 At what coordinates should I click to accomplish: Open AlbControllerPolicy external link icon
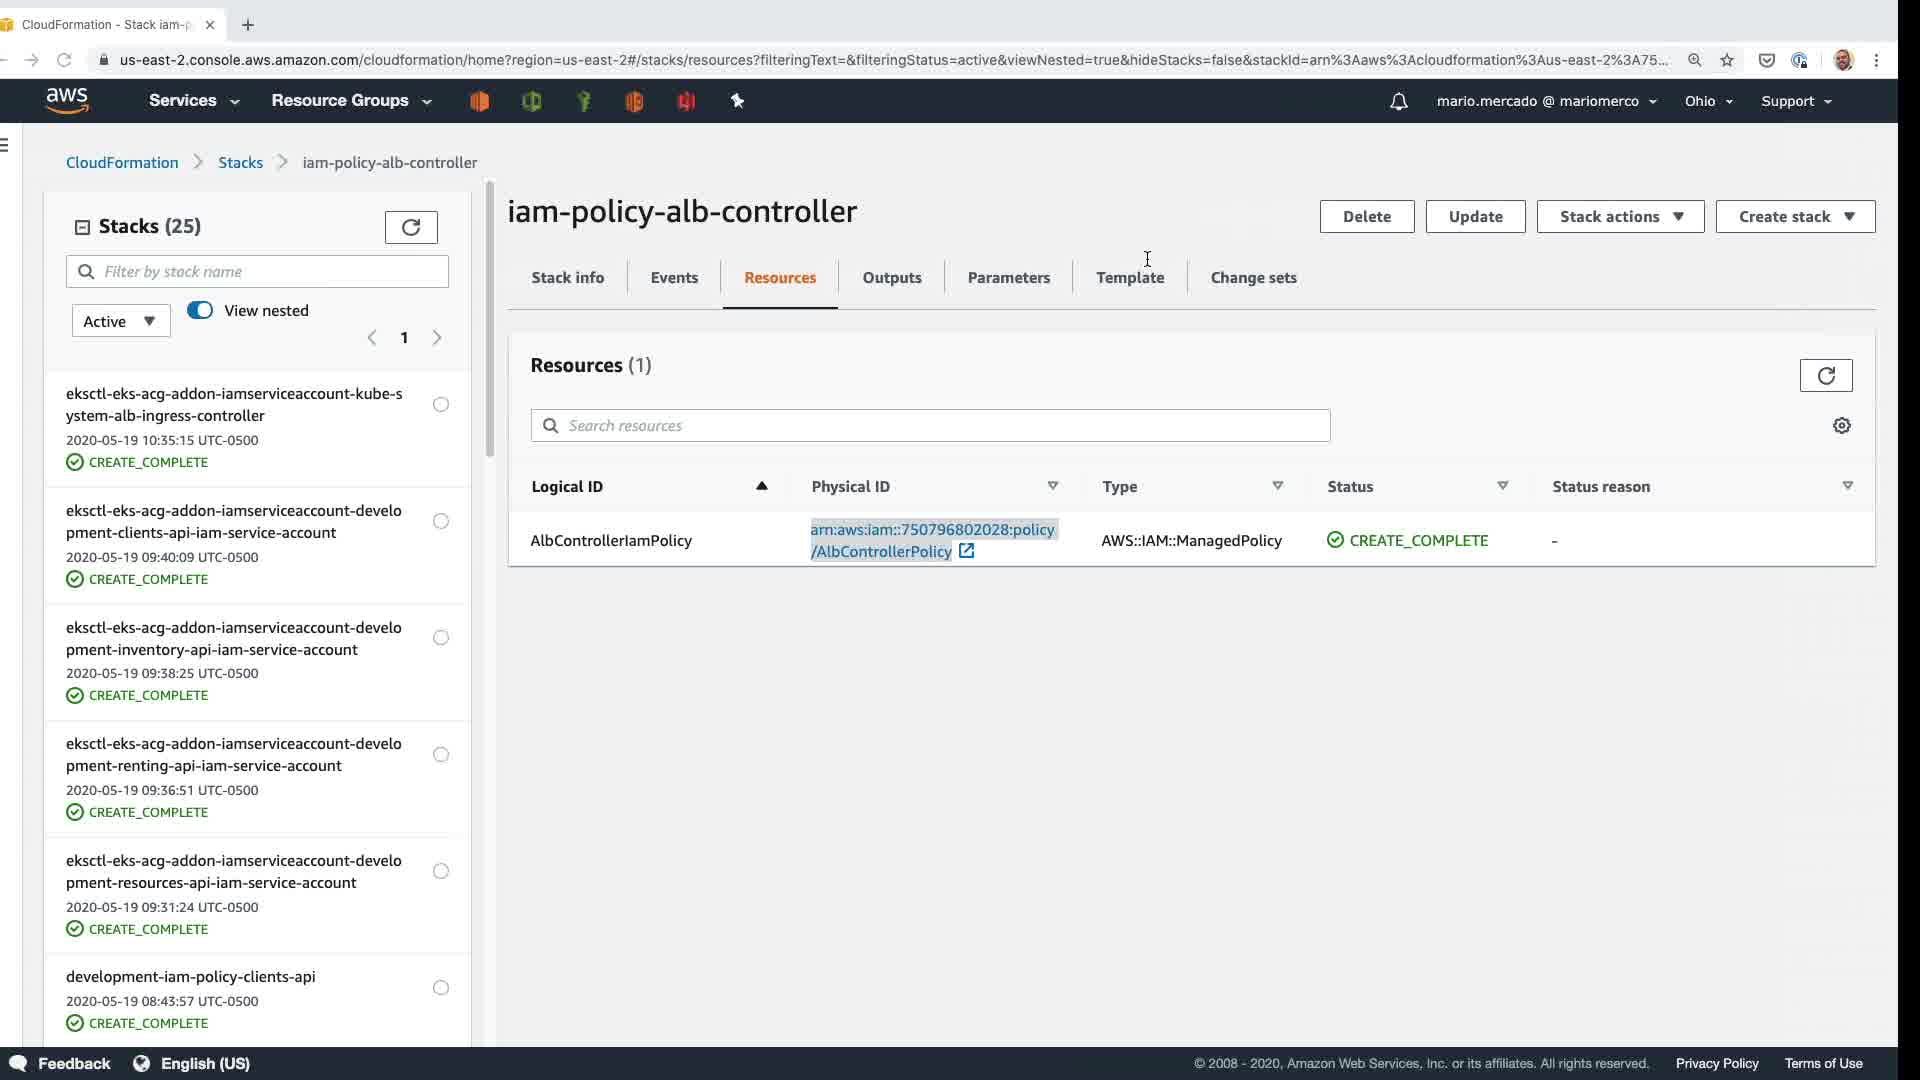966,551
